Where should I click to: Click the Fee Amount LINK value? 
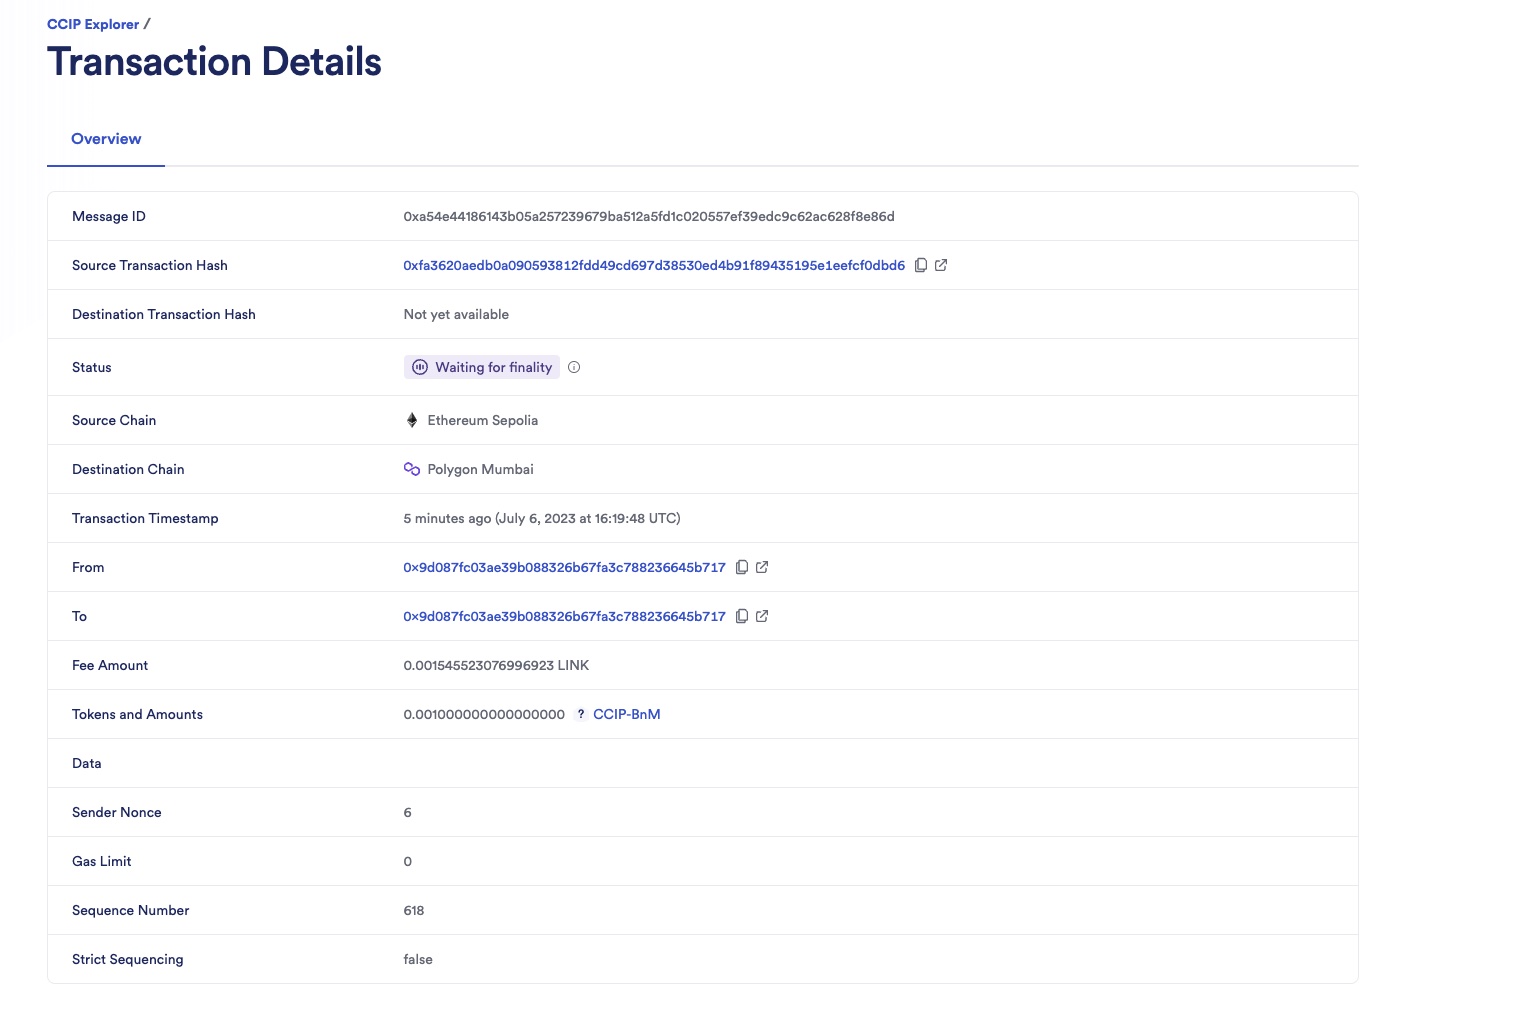coord(496,665)
